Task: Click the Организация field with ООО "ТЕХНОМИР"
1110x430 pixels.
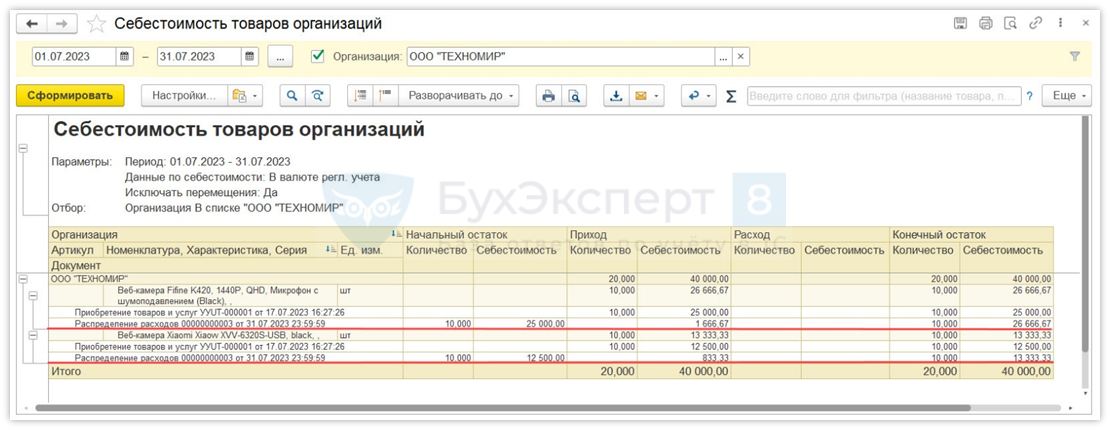Action: point(561,57)
